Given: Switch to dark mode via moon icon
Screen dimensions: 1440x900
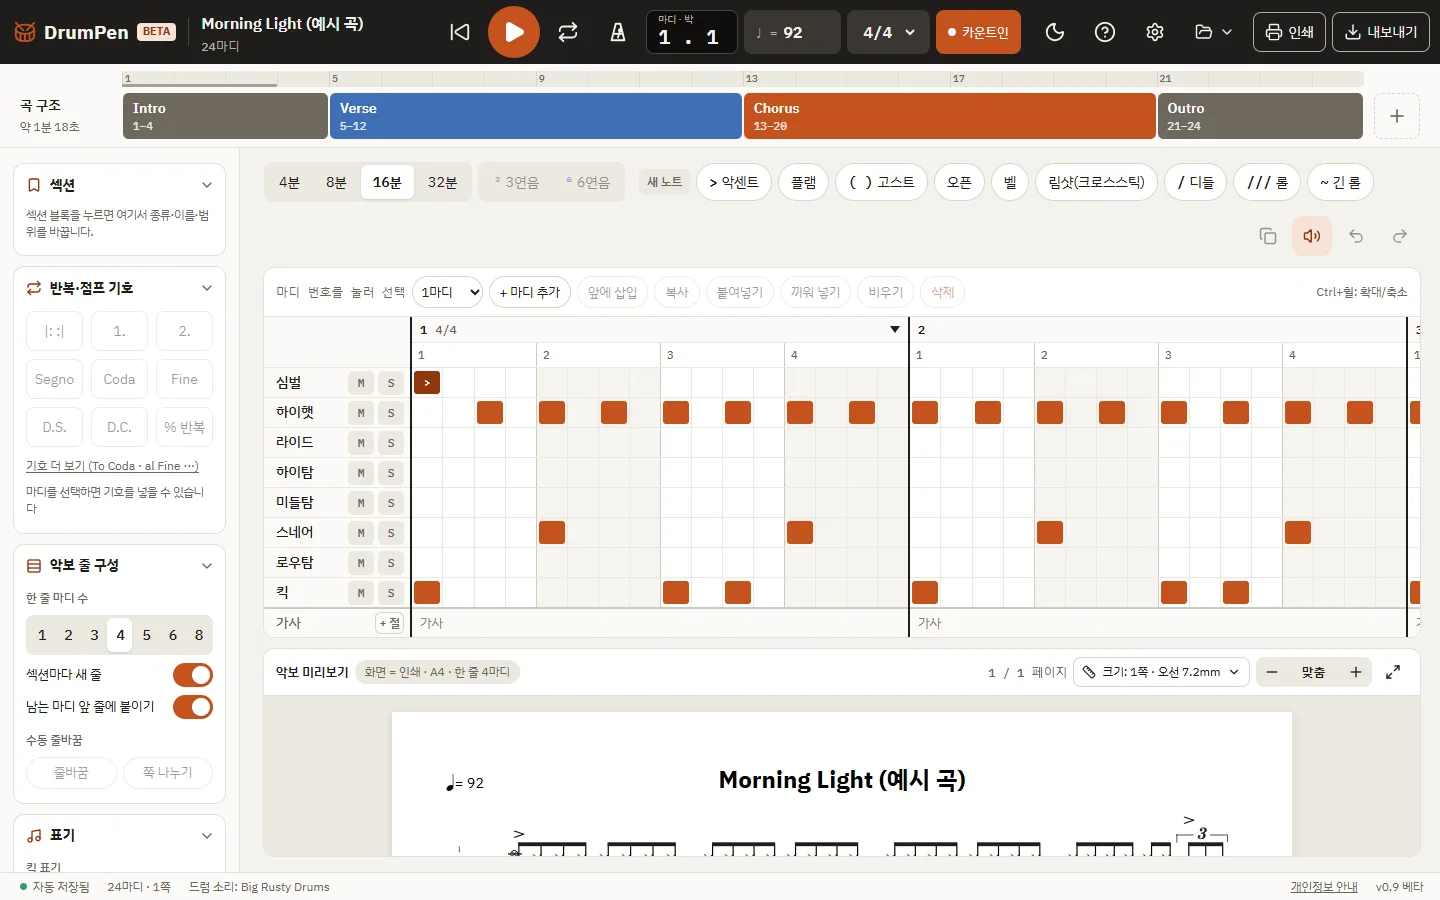Looking at the screenshot, I should point(1055,32).
